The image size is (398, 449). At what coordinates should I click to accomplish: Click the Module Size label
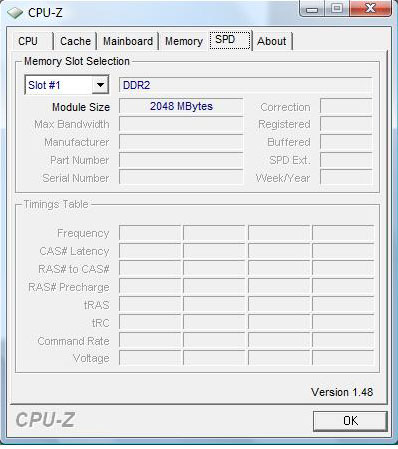coord(81,107)
